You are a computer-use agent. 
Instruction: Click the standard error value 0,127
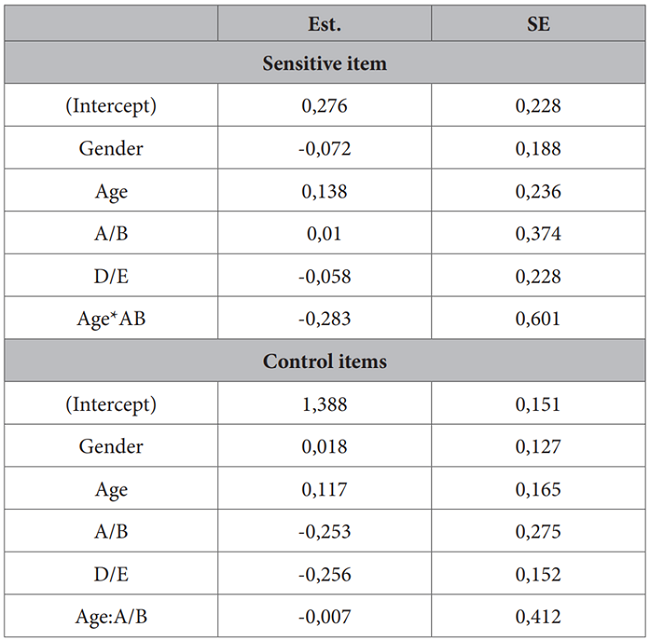pyautogui.click(x=538, y=446)
